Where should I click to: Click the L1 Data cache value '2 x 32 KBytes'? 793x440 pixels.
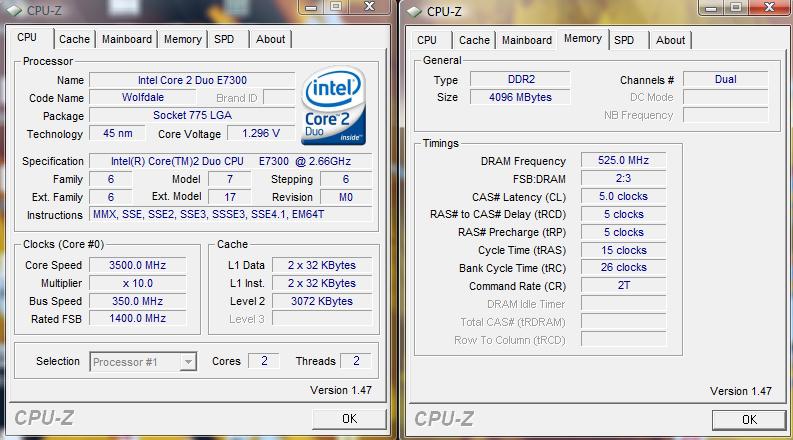click(x=322, y=265)
